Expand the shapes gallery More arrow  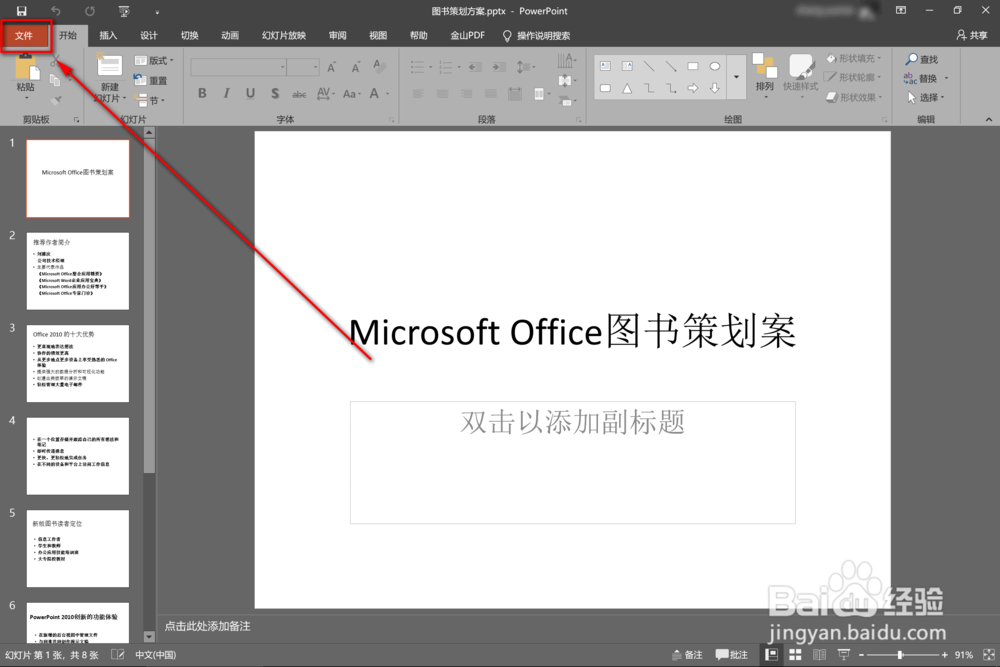pos(737,77)
